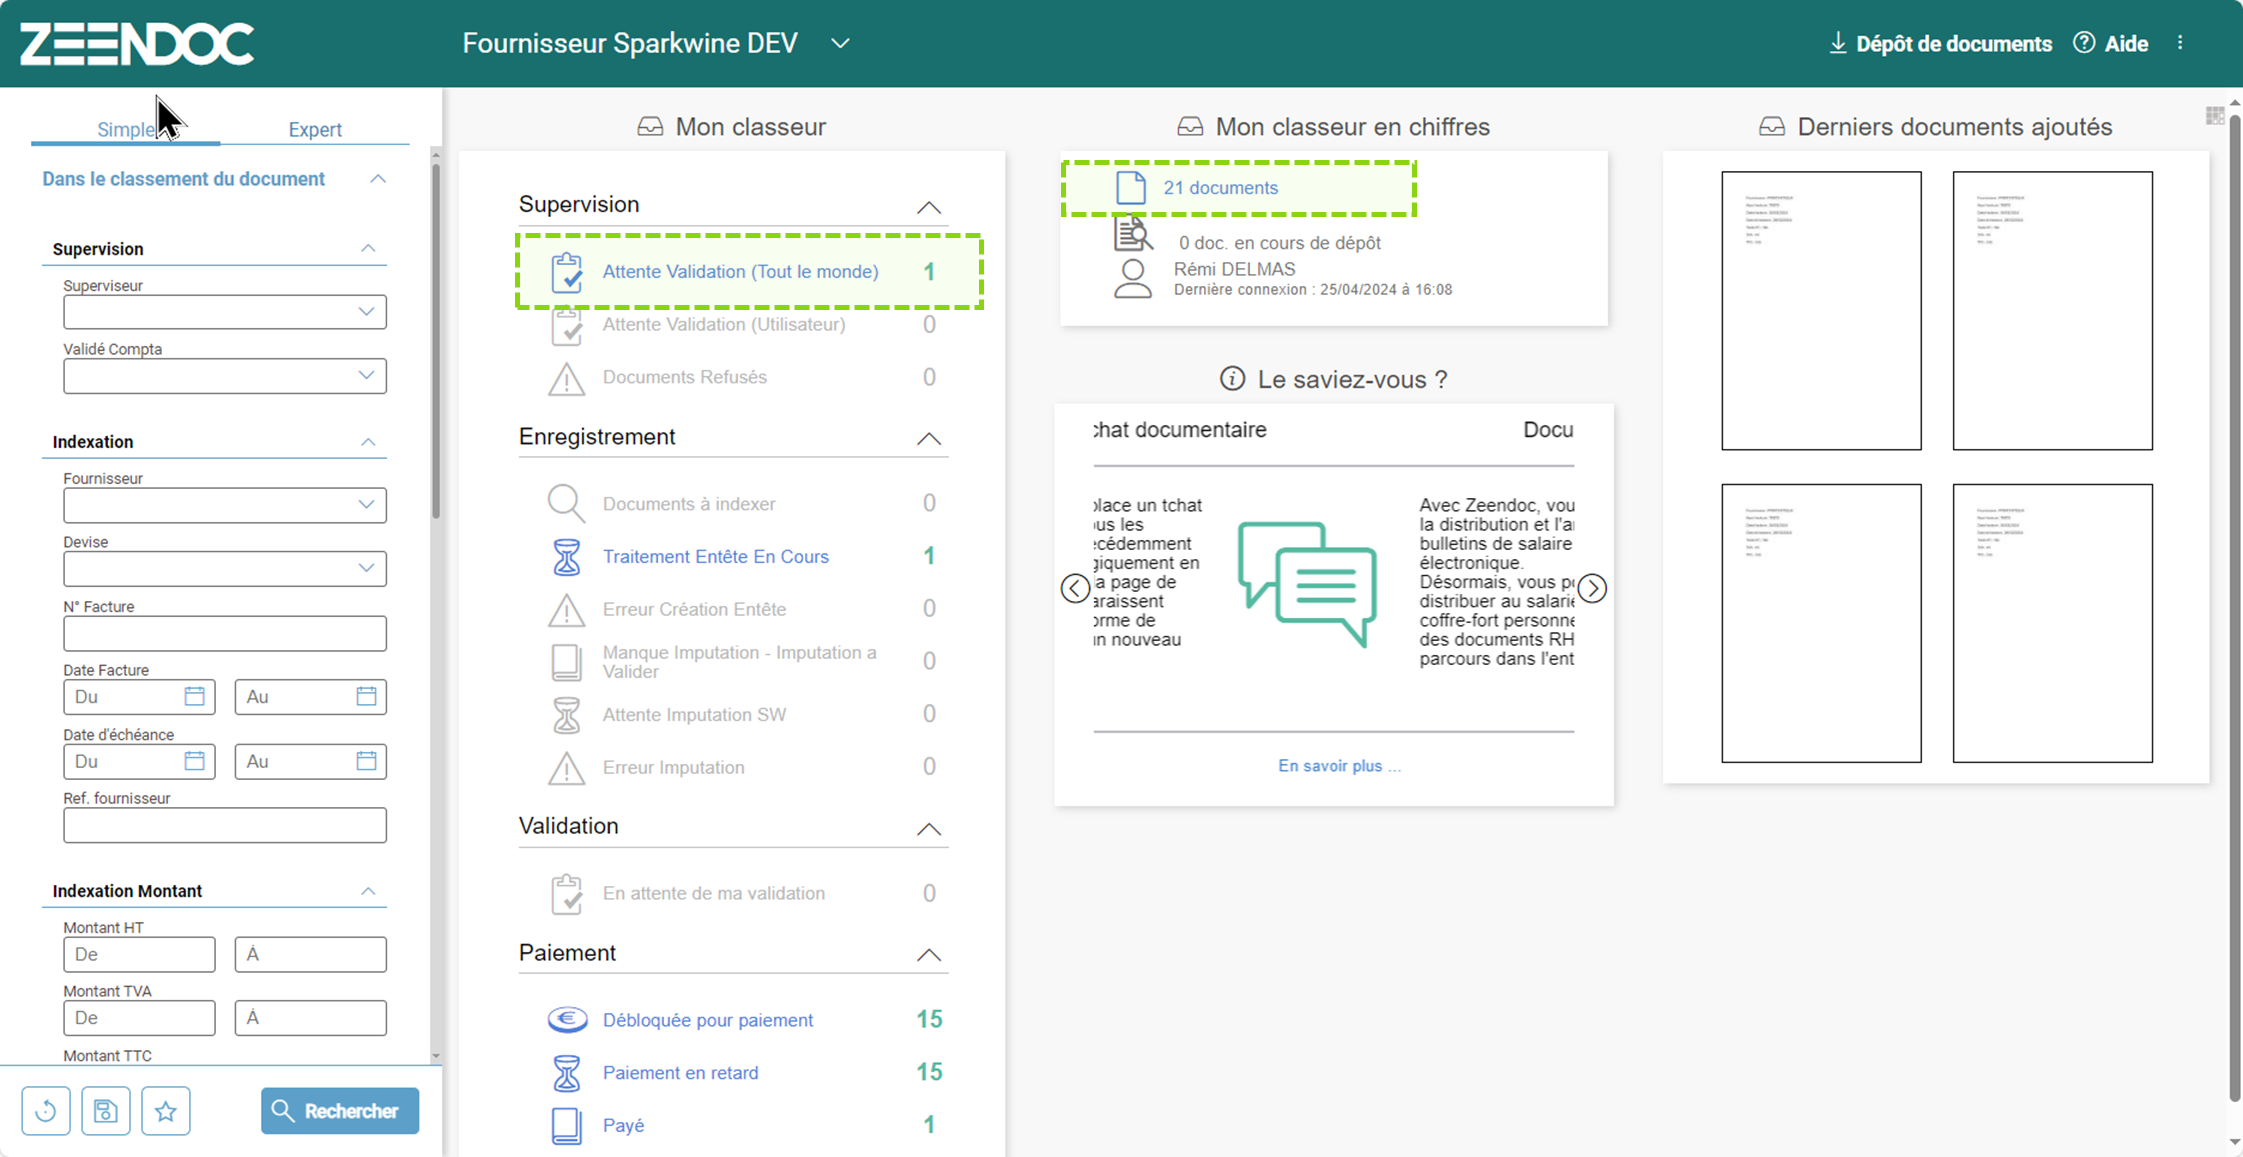Collapse the Paiement section
2243x1157 pixels.
point(928,955)
